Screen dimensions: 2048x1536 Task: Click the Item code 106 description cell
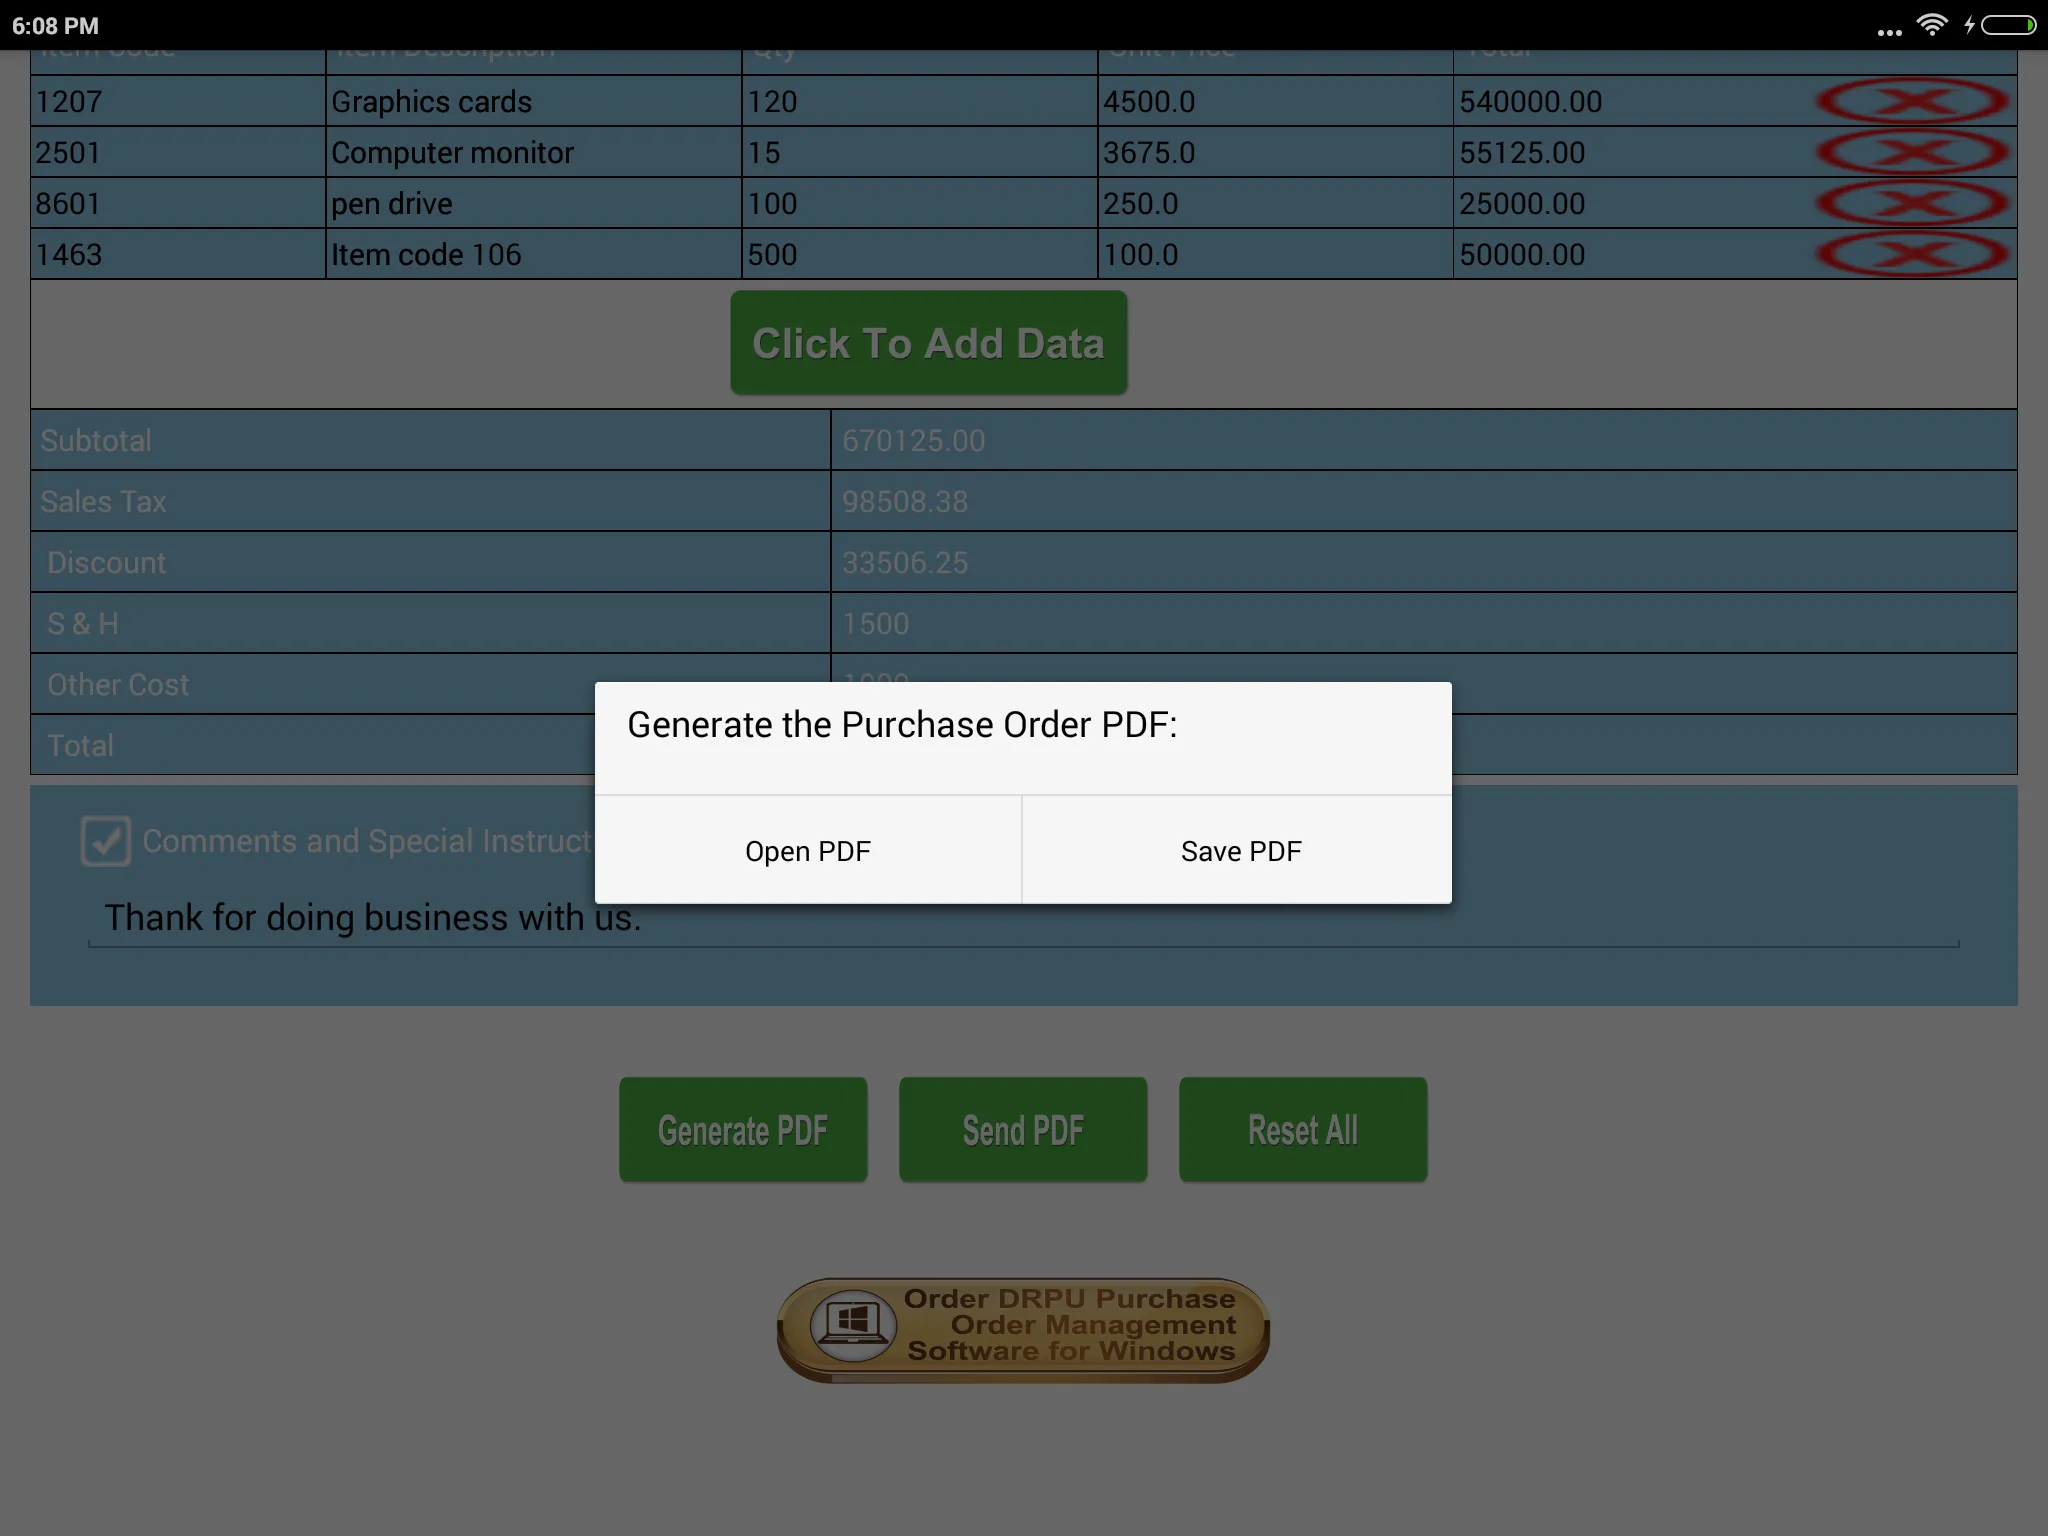(x=534, y=254)
